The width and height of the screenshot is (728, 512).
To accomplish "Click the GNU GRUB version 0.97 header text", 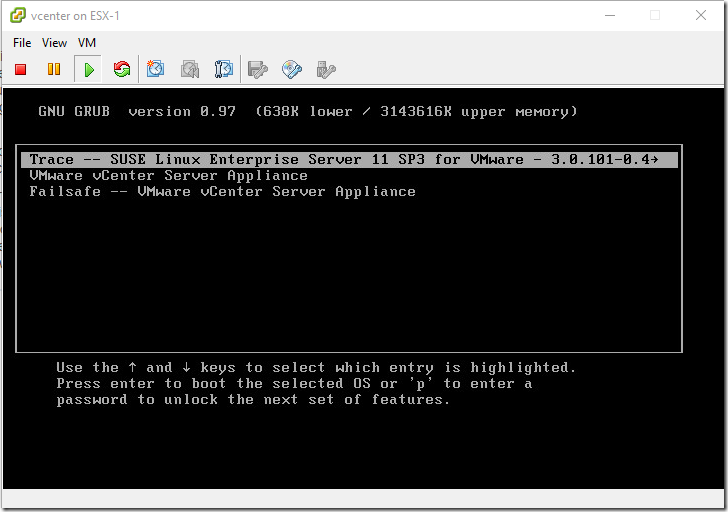I will (x=307, y=111).
